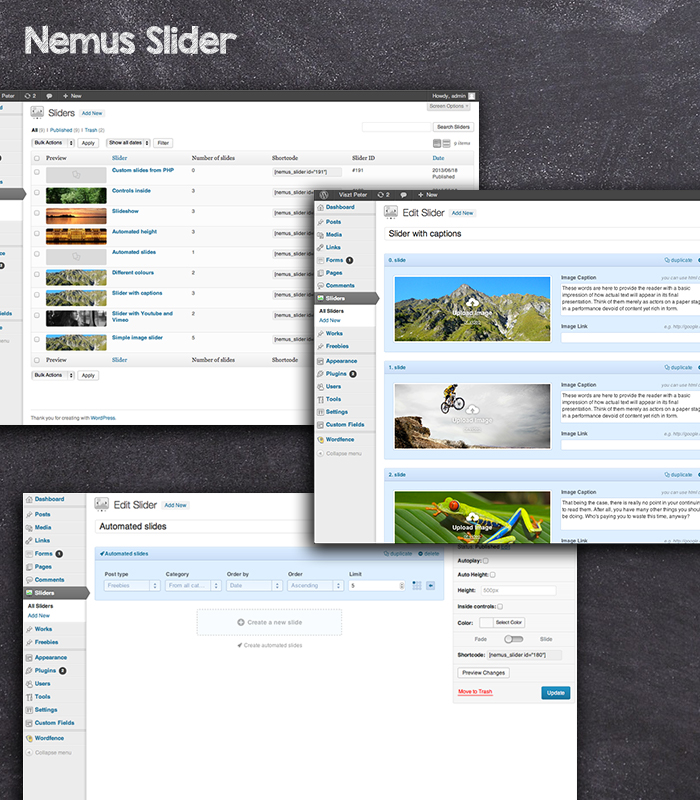Click the Upload Image cloud icon on the frog slide
The width and height of the screenshot is (700, 800).
point(472,517)
